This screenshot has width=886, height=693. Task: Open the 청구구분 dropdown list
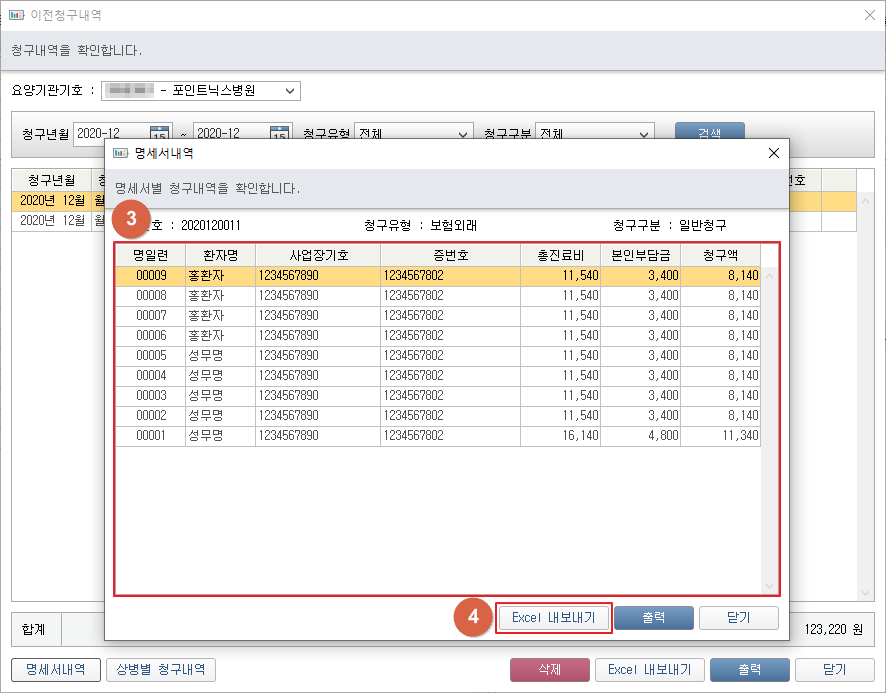pos(644,134)
